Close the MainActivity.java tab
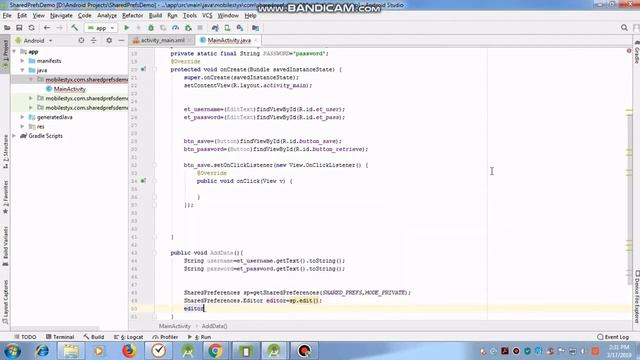Screen dimensions: 640x360 (x=256, y=40)
